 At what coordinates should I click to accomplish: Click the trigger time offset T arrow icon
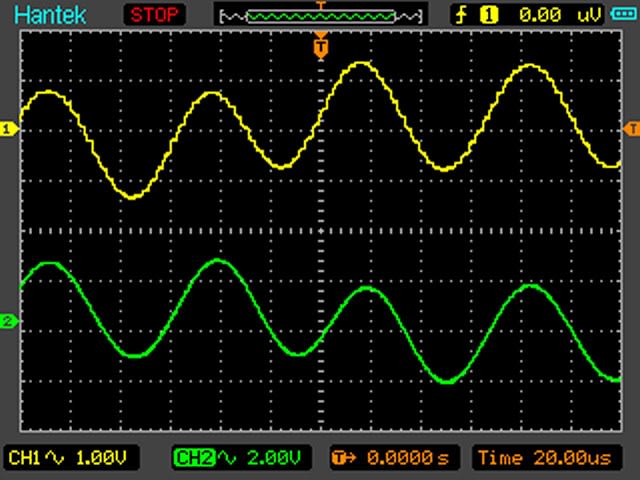pos(343,458)
